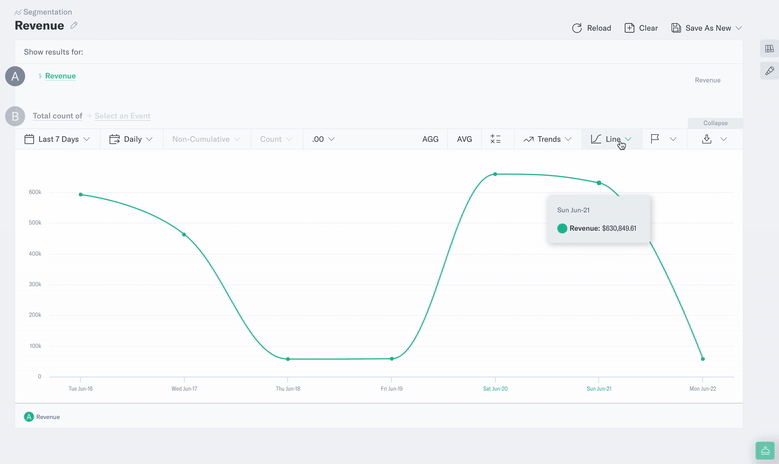This screenshot has width=779, height=464.
Task: Toggle the AGG aggregate option
Action: [430, 139]
